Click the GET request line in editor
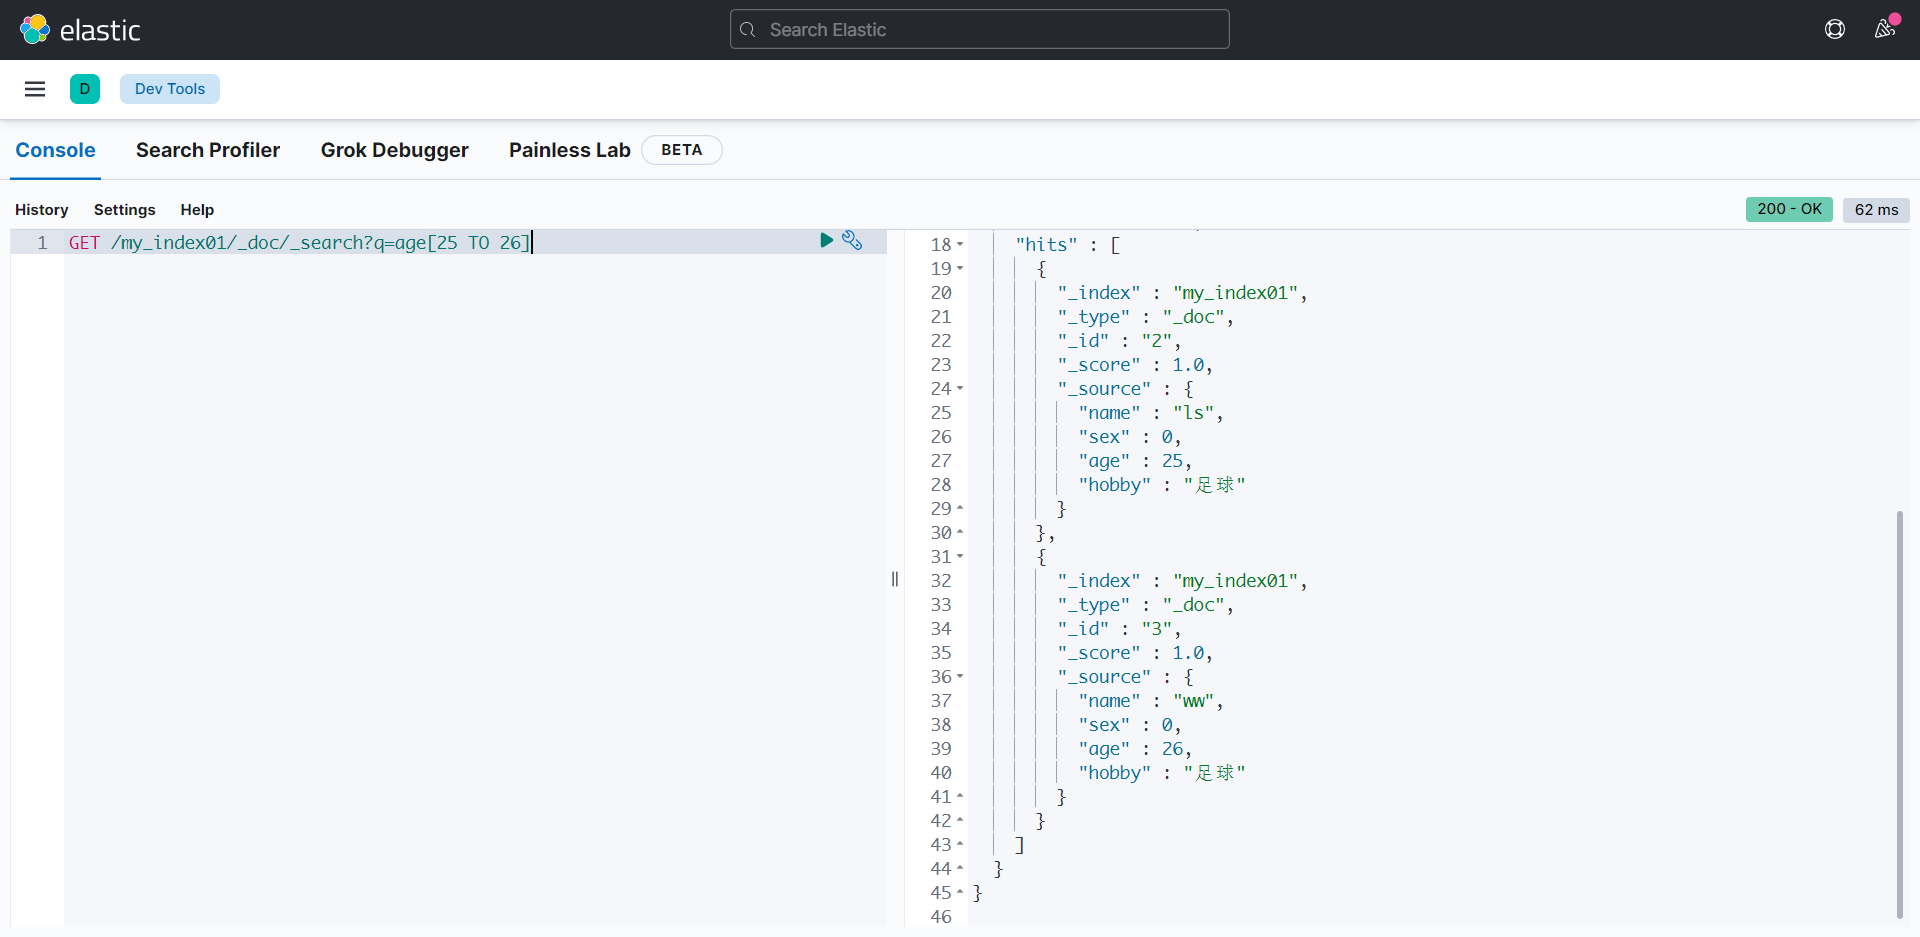1920x937 pixels. [x=300, y=243]
